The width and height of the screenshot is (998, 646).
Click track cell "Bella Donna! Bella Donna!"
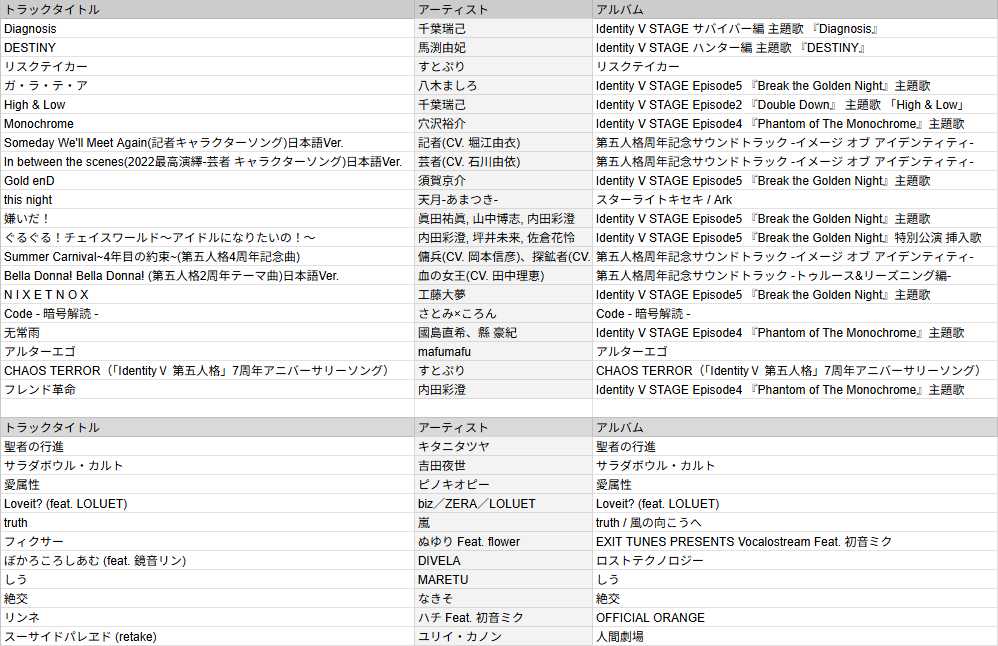point(207,276)
